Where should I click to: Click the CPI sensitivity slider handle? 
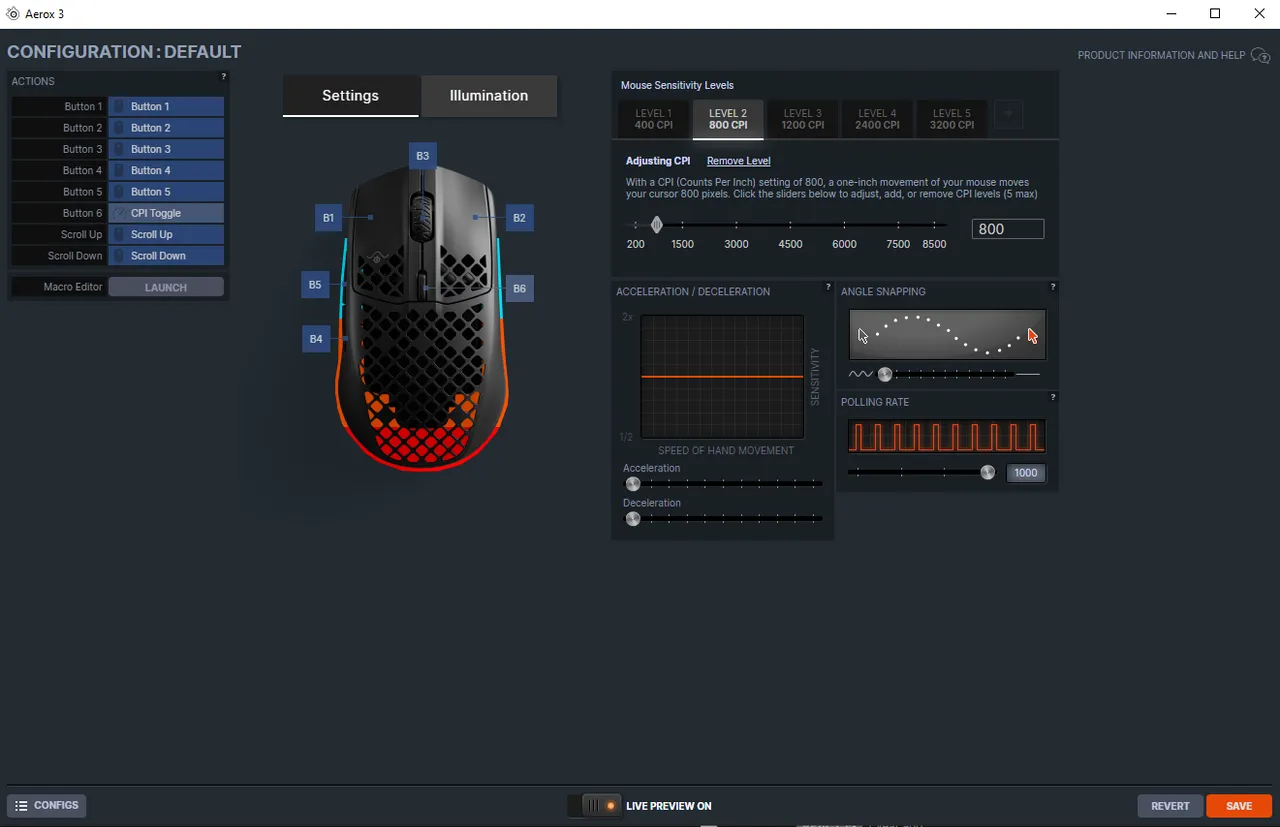pyautogui.click(x=657, y=225)
